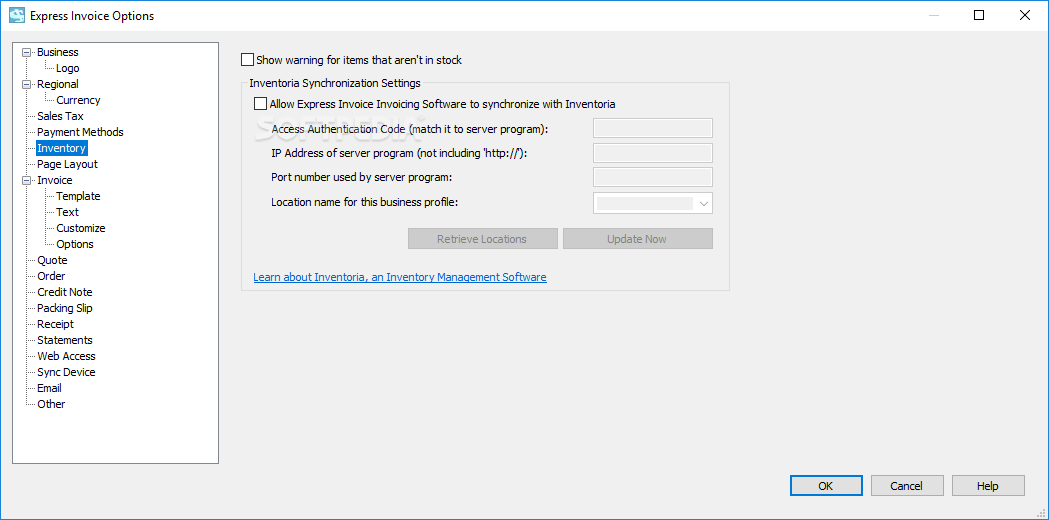Collapse the Regional tree node
1049x520 pixels.
26,84
